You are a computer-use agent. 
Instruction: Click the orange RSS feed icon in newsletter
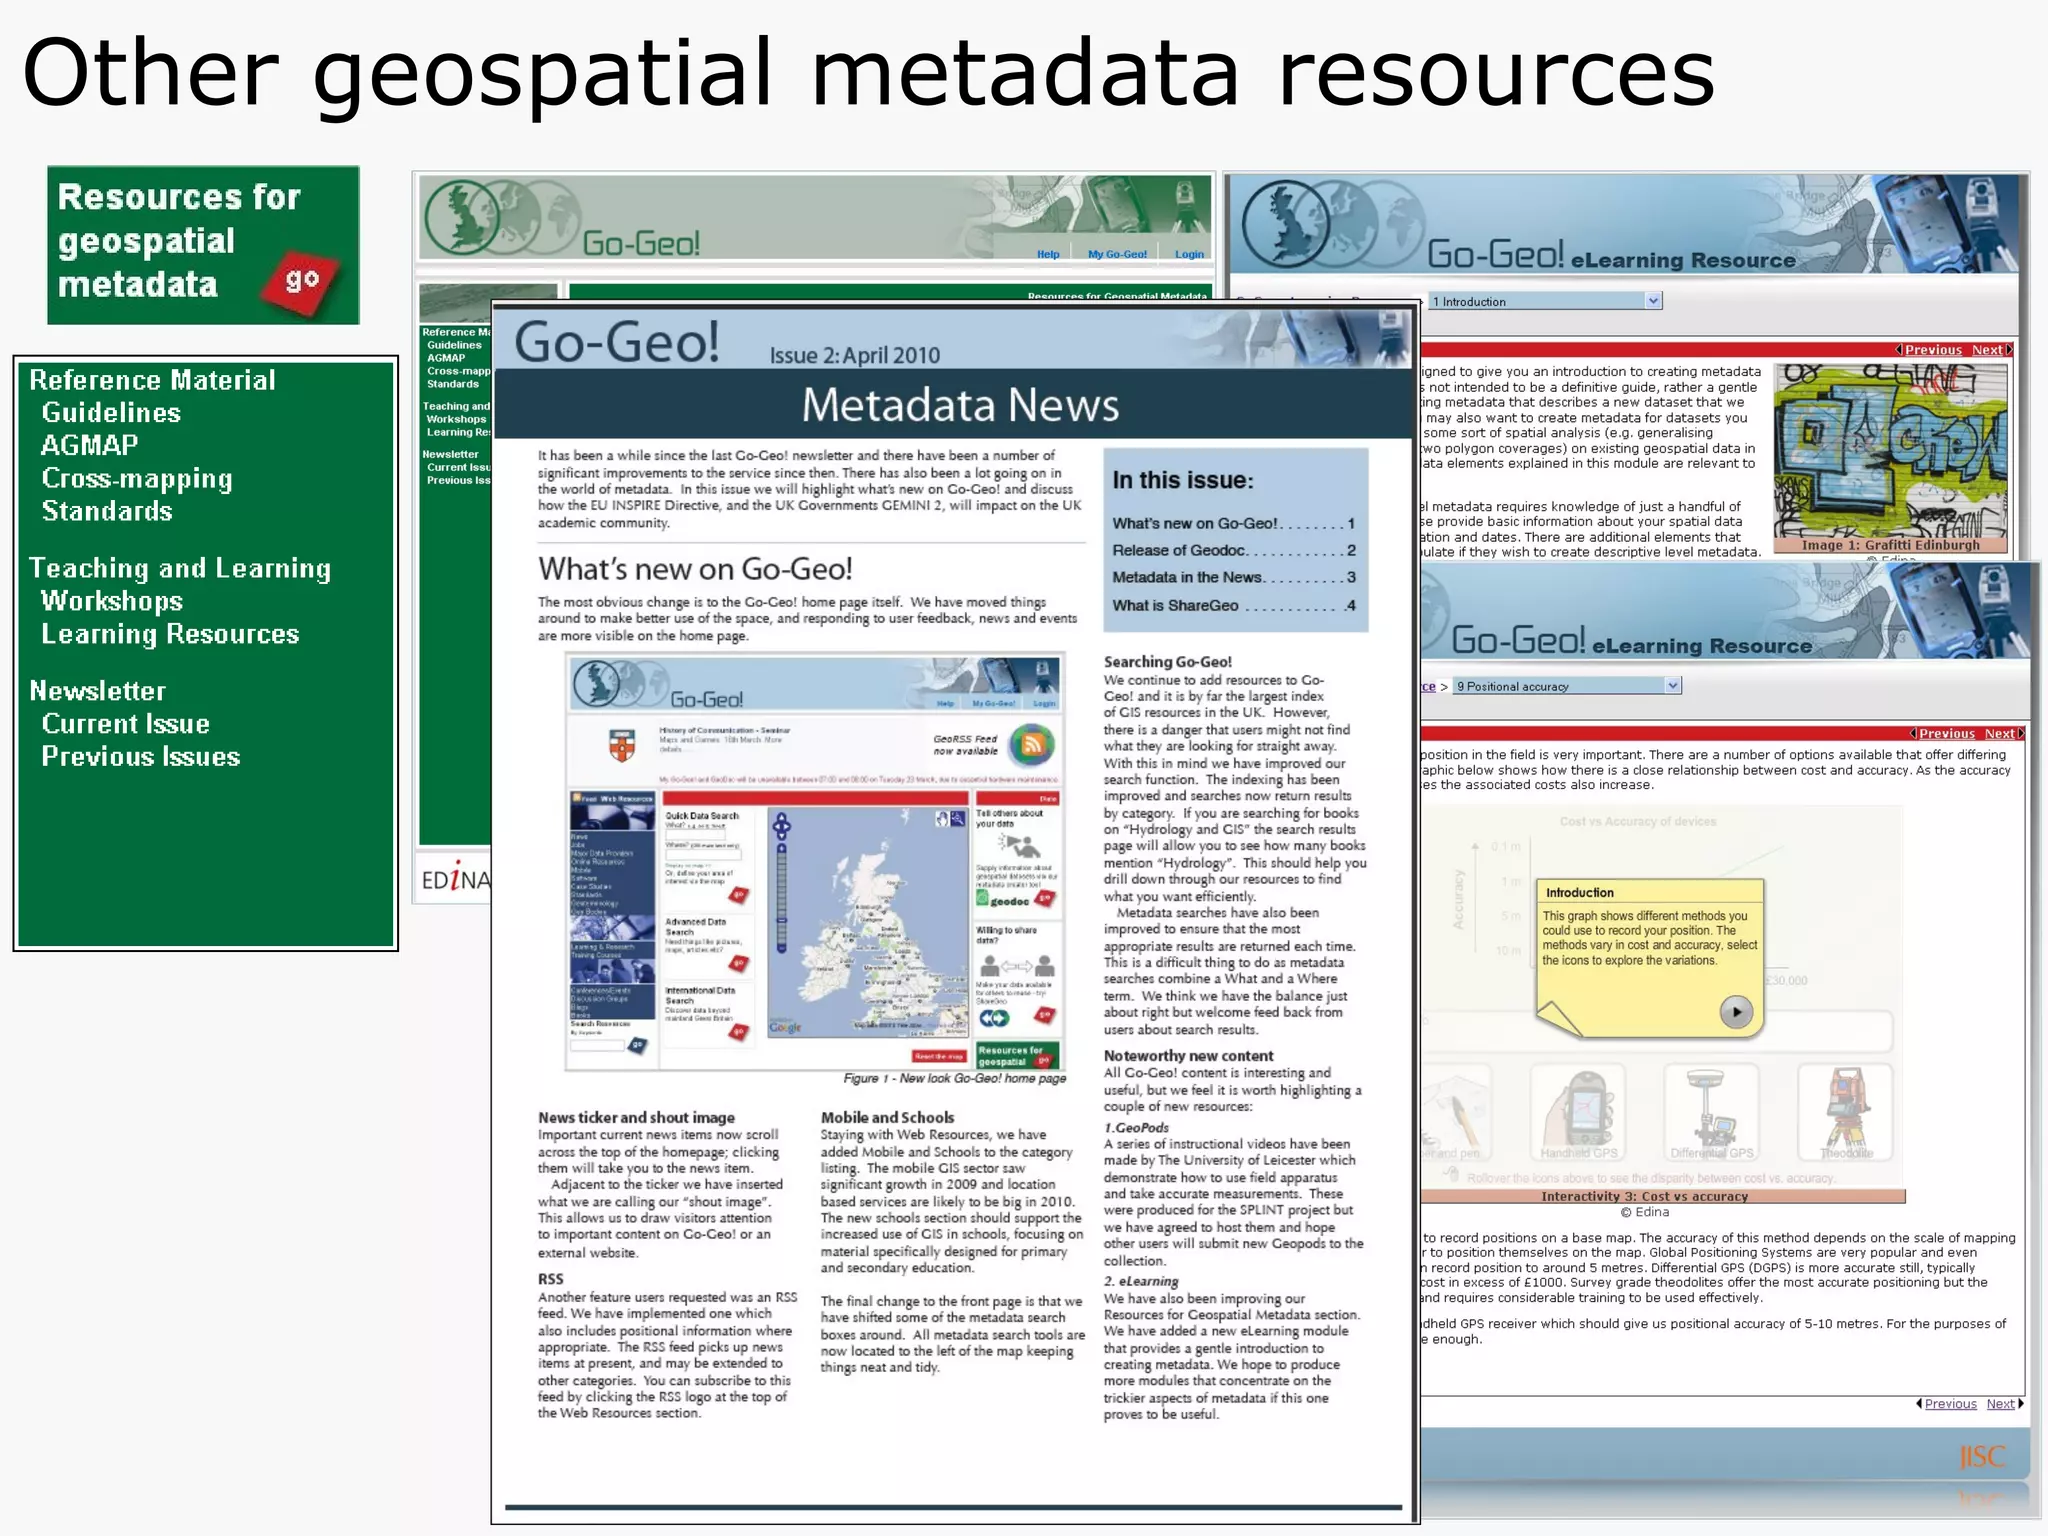coord(1033,744)
